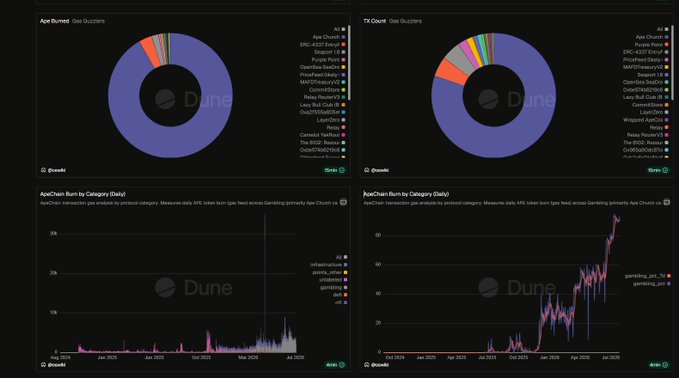The width and height of the screenshot is (679, 378).
Task: Expand description of the gambling_pct burn chart
Action: click(x=666, y=202)
